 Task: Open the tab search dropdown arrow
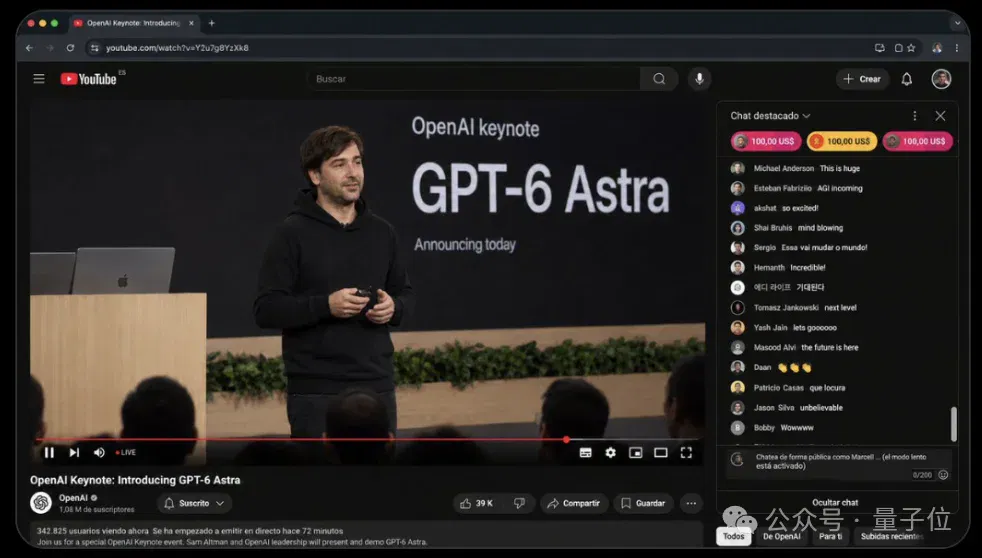pos(957,23)
